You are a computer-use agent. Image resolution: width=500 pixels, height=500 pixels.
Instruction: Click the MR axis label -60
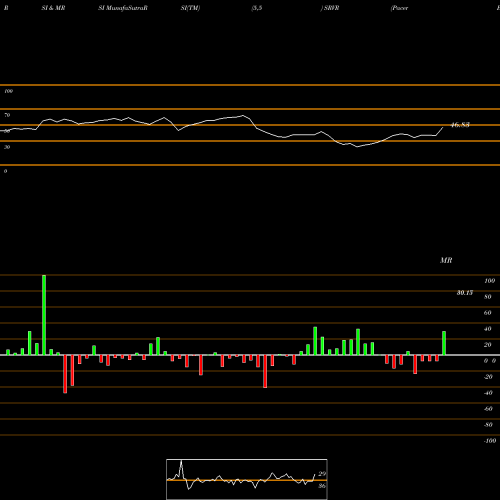click(488, 409)
